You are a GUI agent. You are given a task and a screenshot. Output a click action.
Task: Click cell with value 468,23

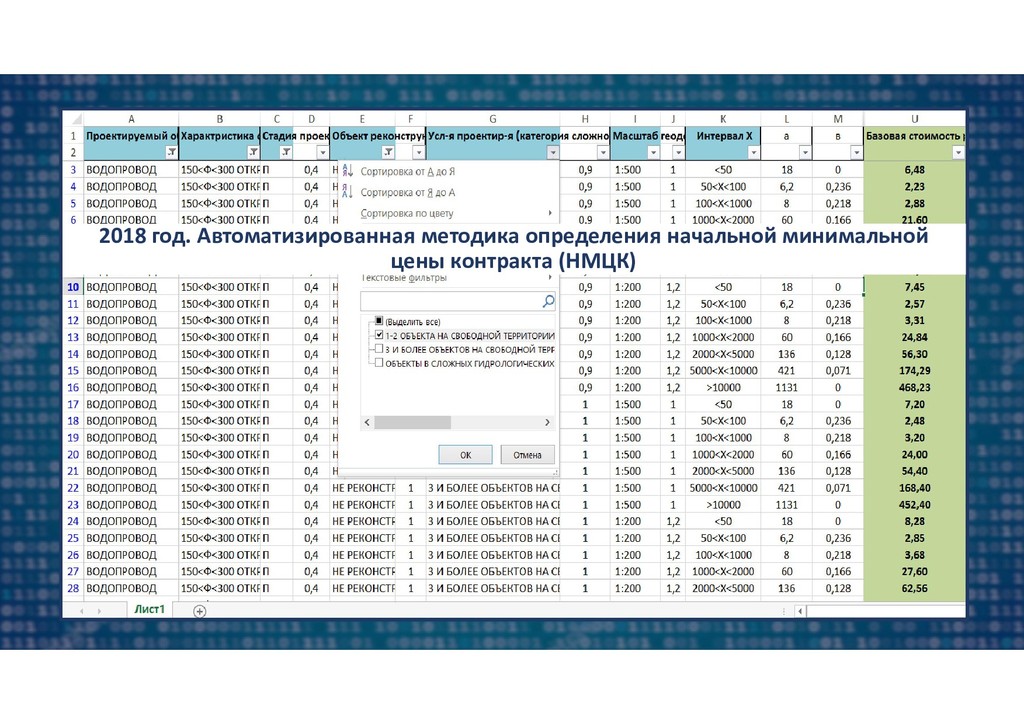tap(914, 387)
